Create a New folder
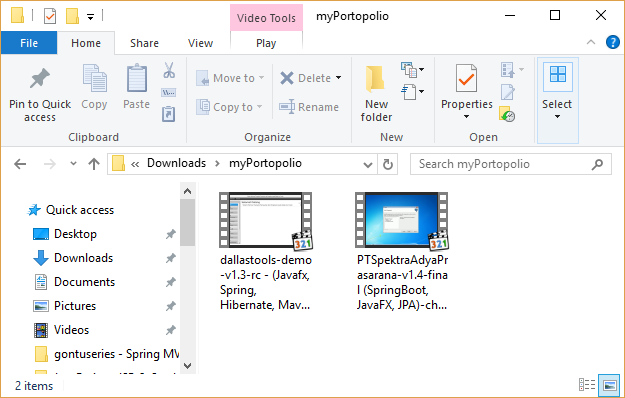This screenshot has width=625, height=398. point(376,94)
